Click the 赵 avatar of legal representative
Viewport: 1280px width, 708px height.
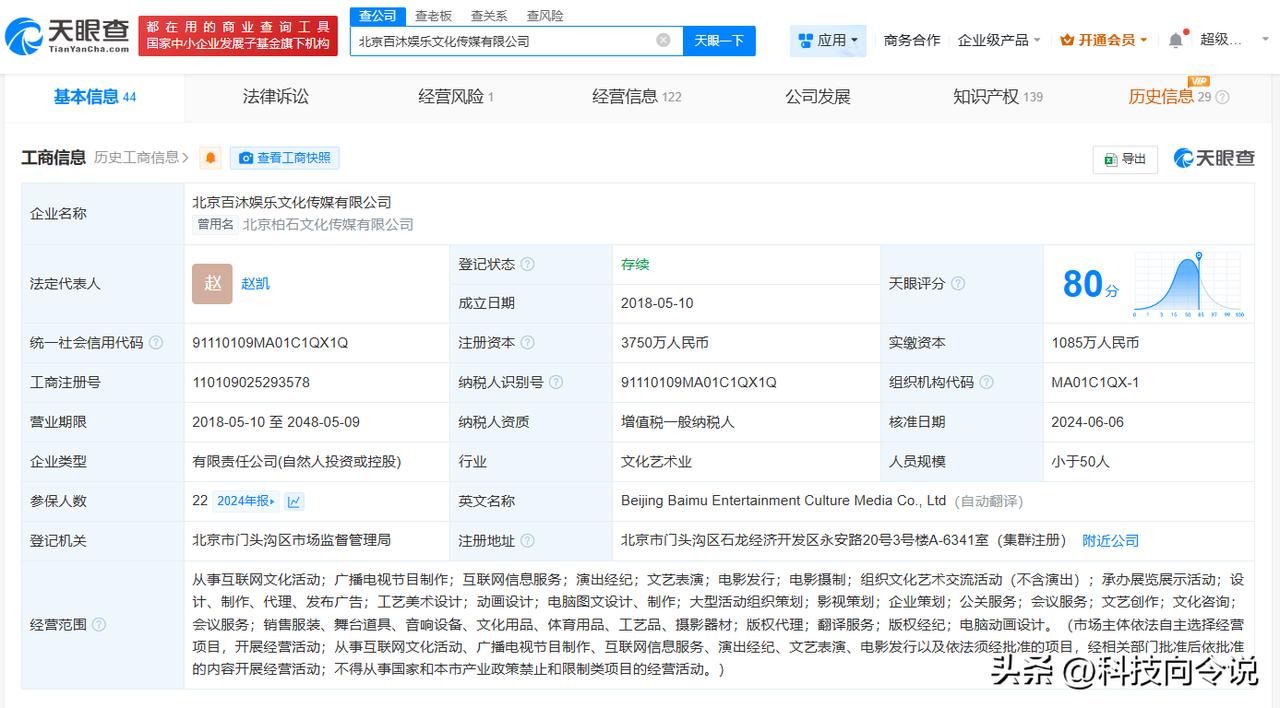coord(212,283)
